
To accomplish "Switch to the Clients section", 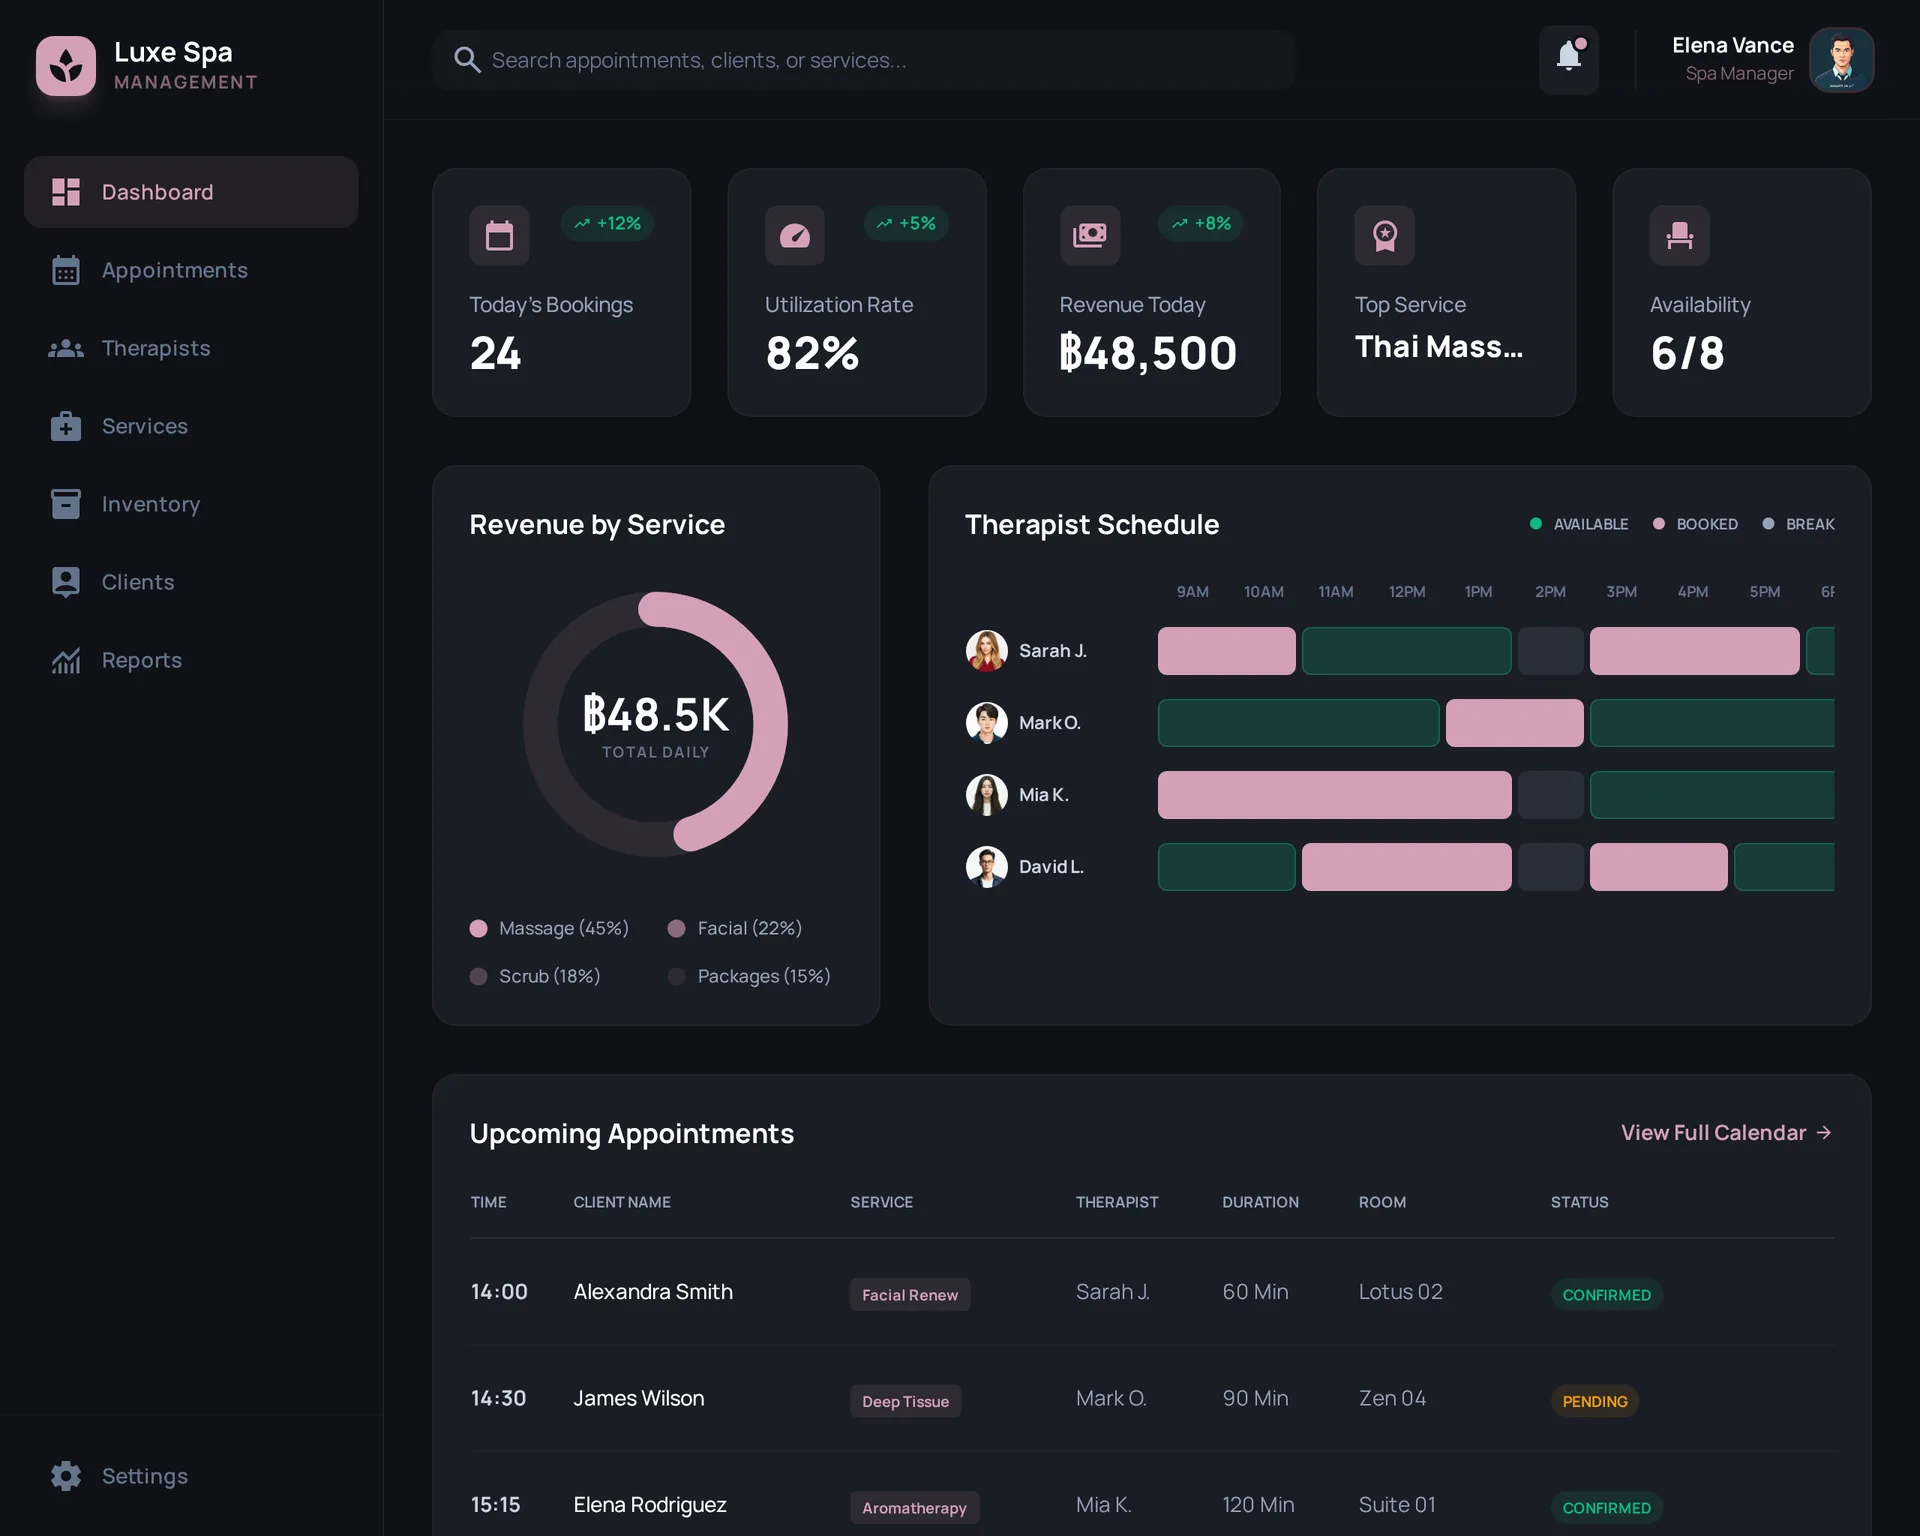I will [66, 581].
